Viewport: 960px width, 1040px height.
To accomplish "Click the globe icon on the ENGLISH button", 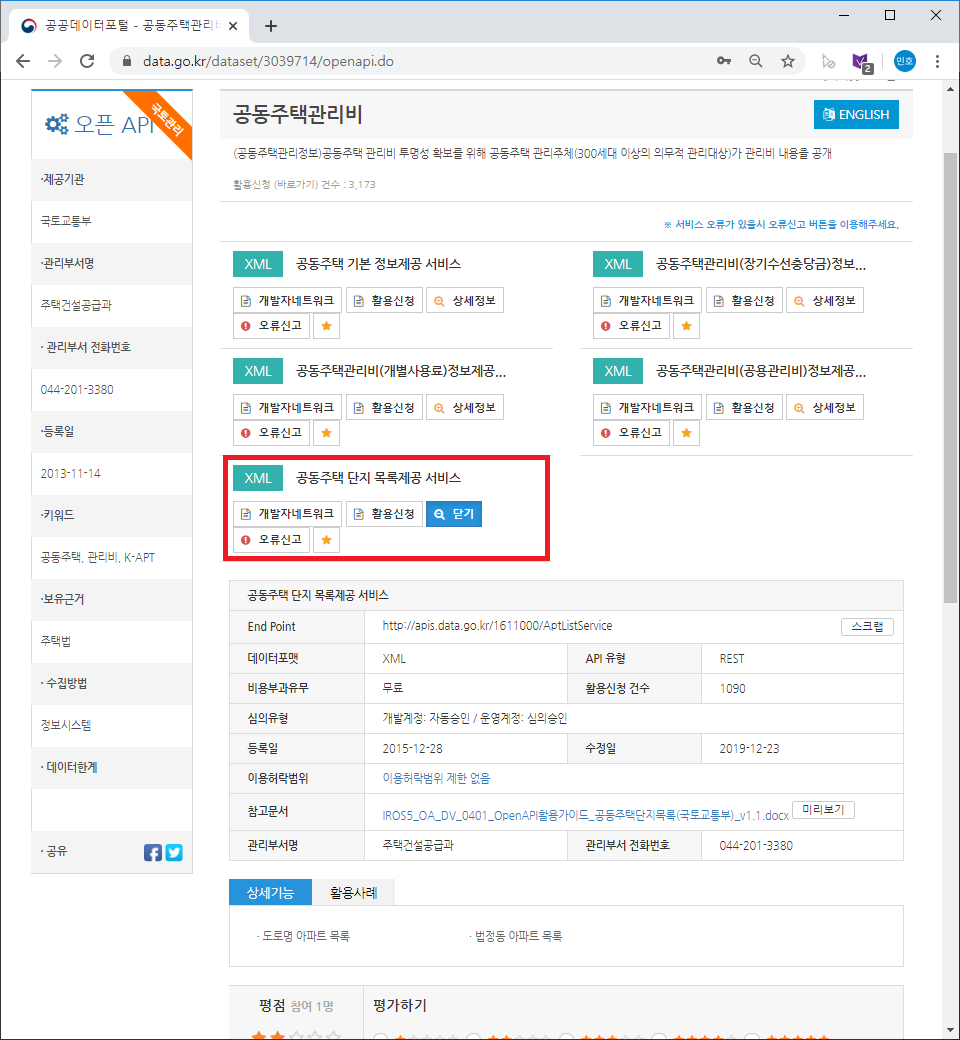I will pyautogui.click(x=827, y=114).
